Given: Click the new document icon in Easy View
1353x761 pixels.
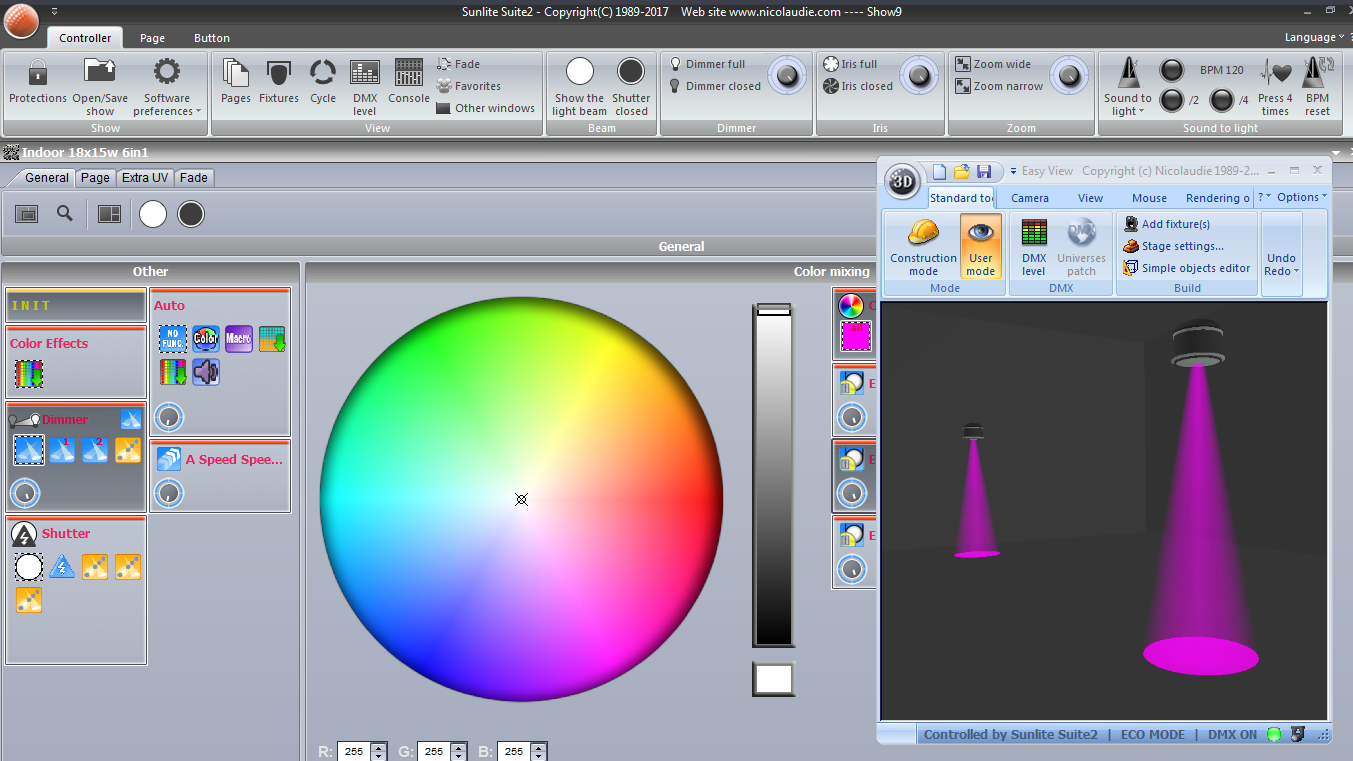Looking at the screenshot, I should click(939, 172).
